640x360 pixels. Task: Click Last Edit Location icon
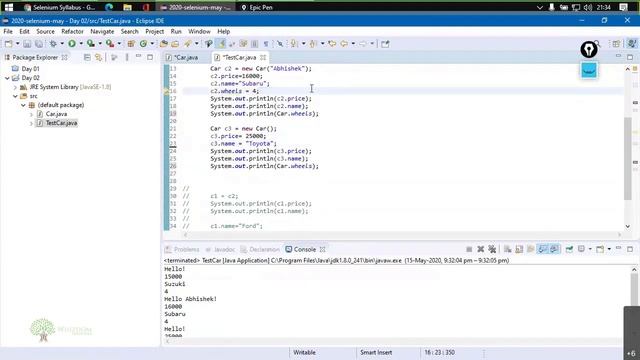click(332, 44)
